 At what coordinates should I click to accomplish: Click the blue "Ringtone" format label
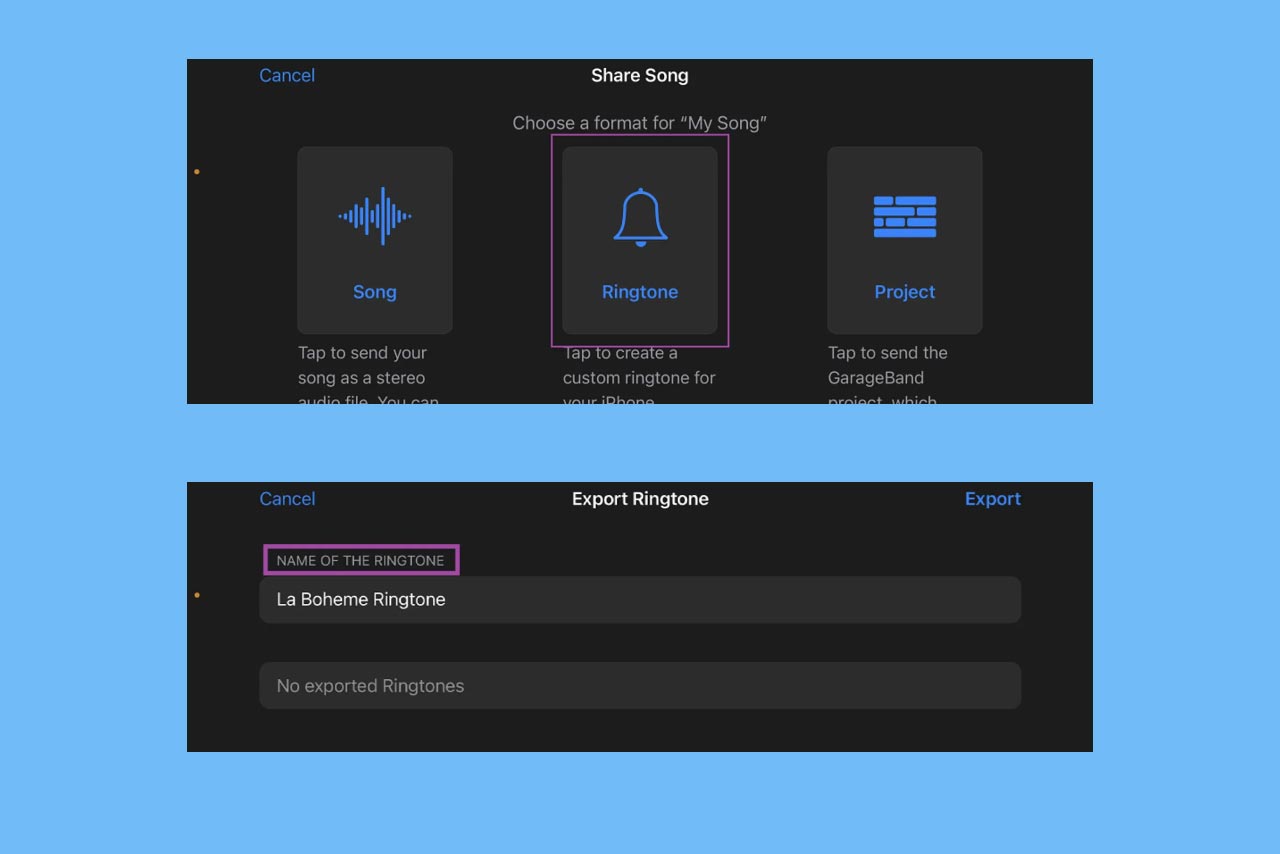tap(640, 292)
